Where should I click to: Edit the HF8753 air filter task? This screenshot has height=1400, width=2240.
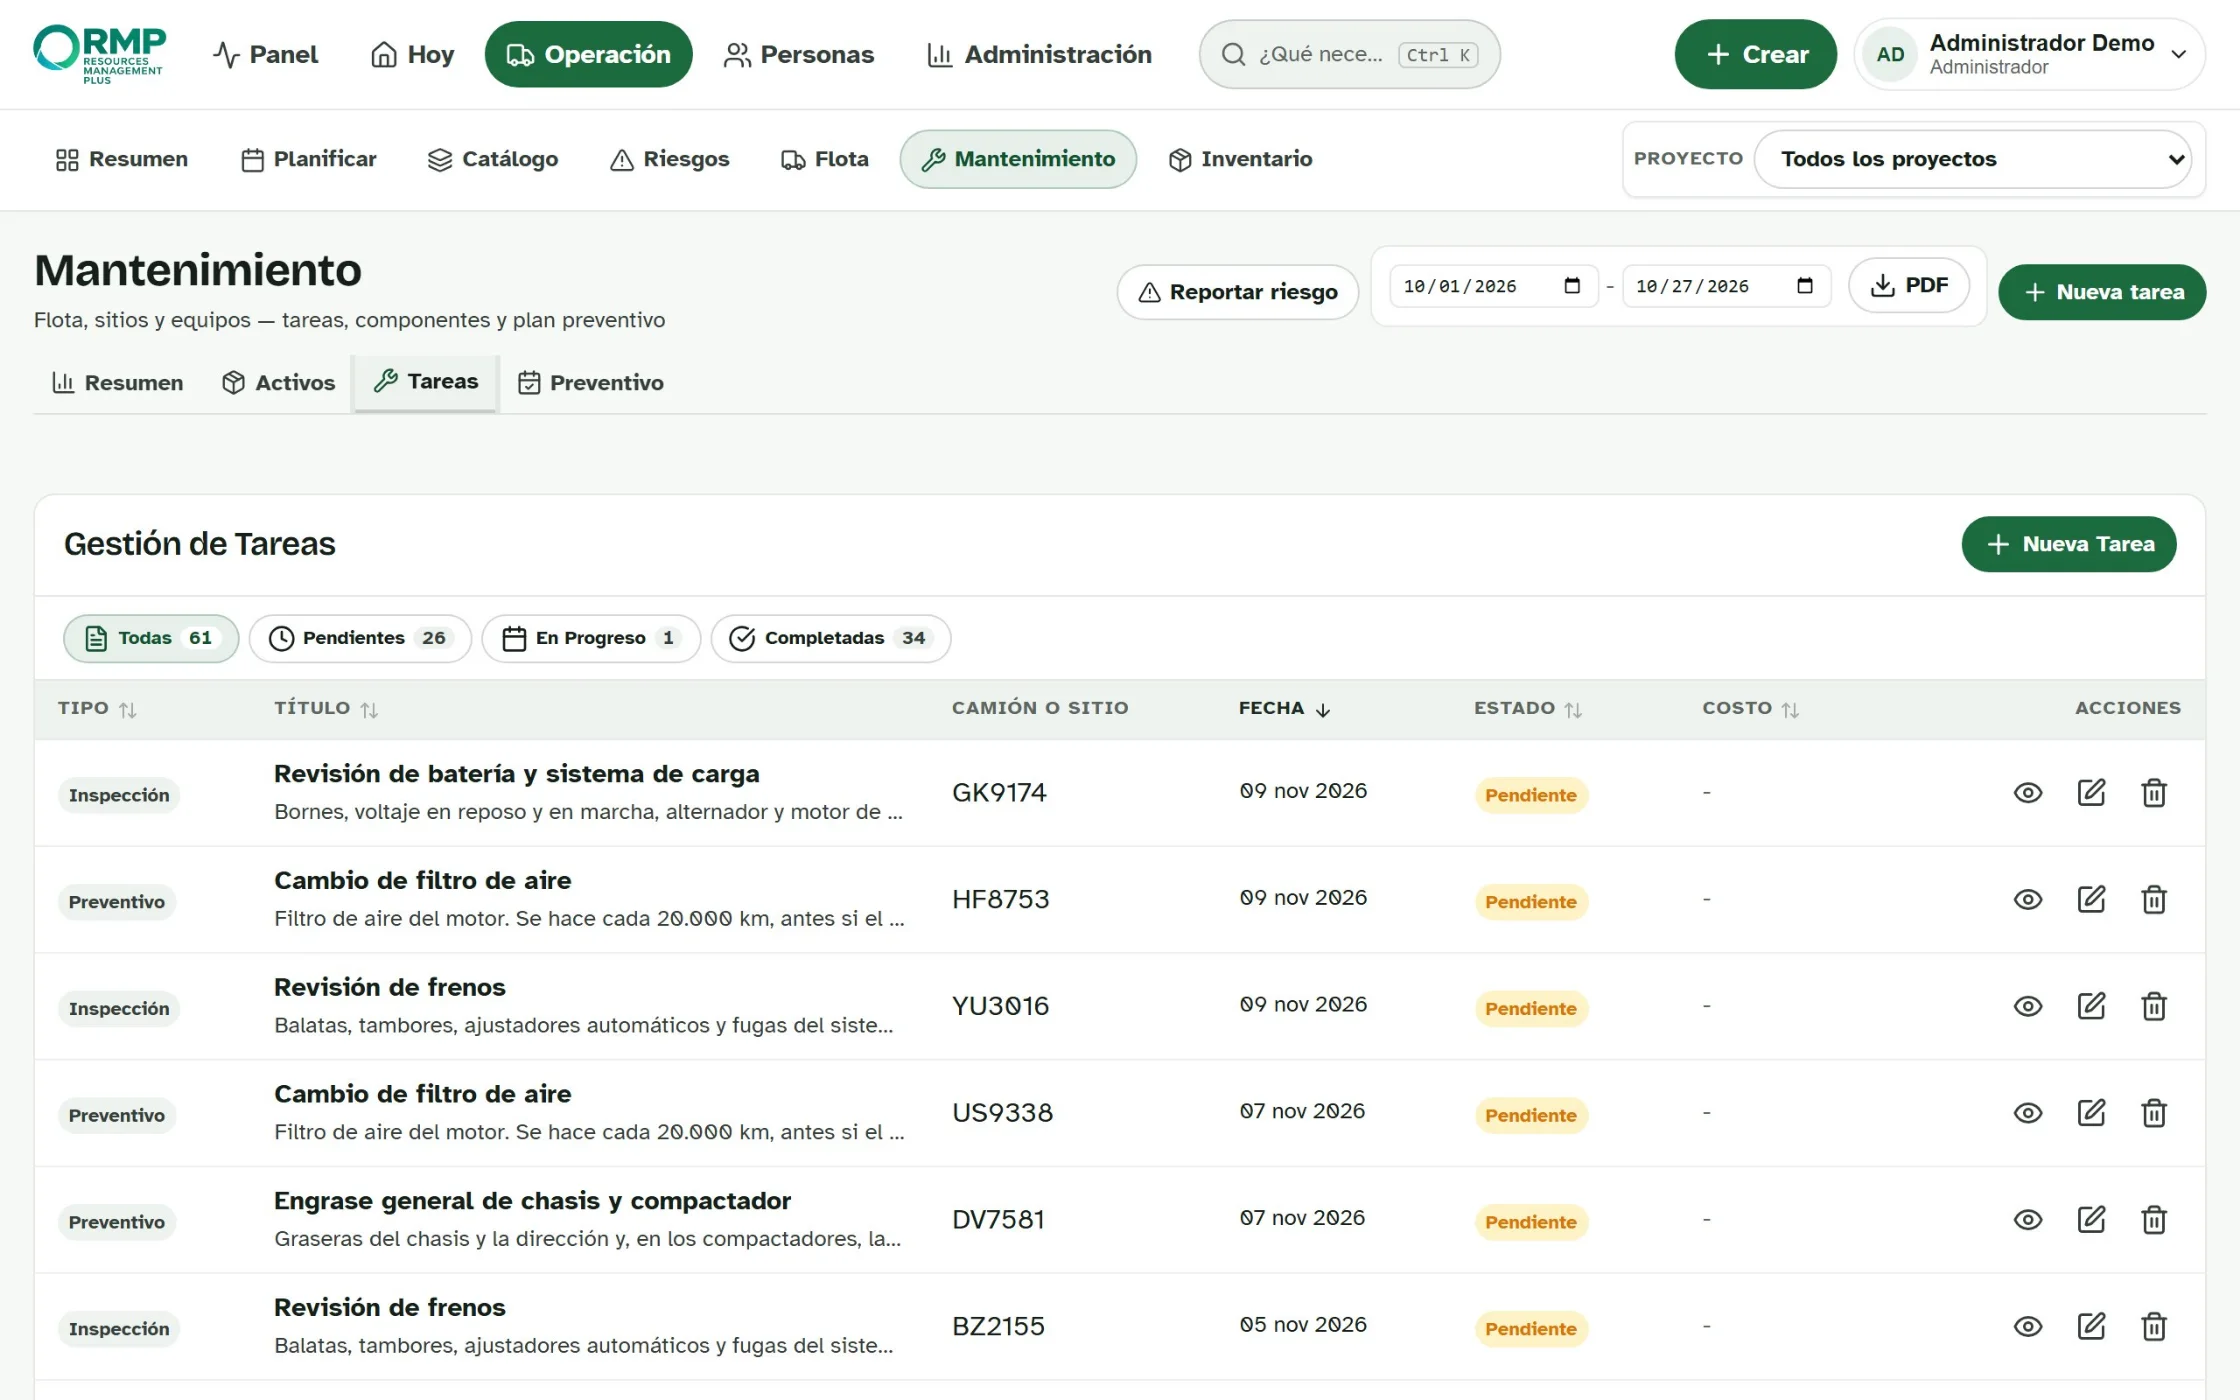pos(2091,900)
